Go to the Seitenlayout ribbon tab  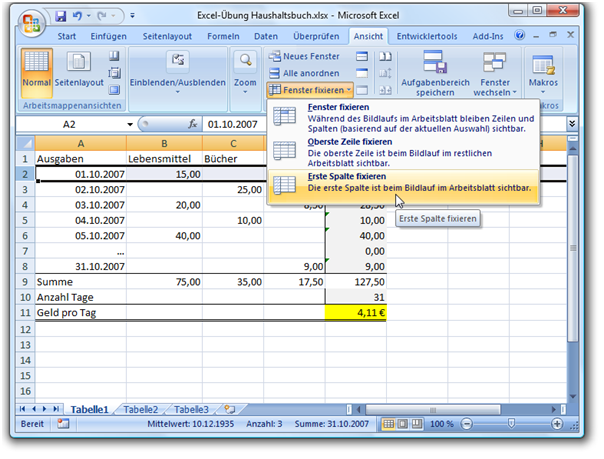point(167,36)
